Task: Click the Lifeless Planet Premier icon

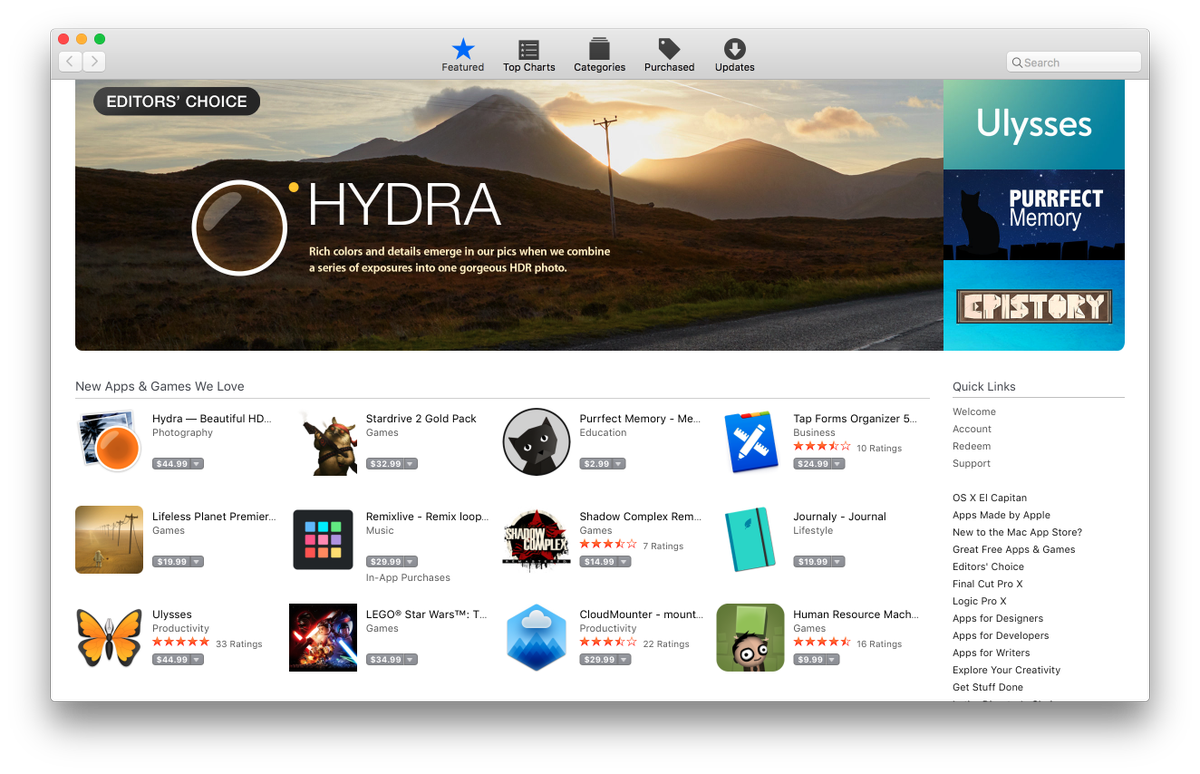Action: pyautogui.click(x=109, y=539)
